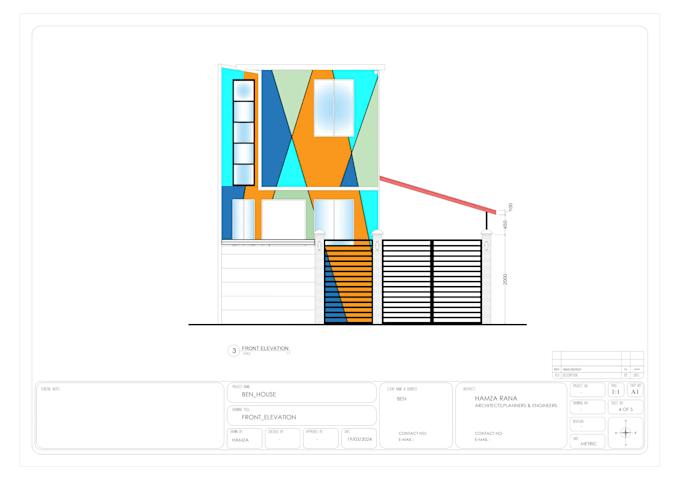Click the client 'CONTACT NO-' text under BEN
680x480 pixels.
412,433
